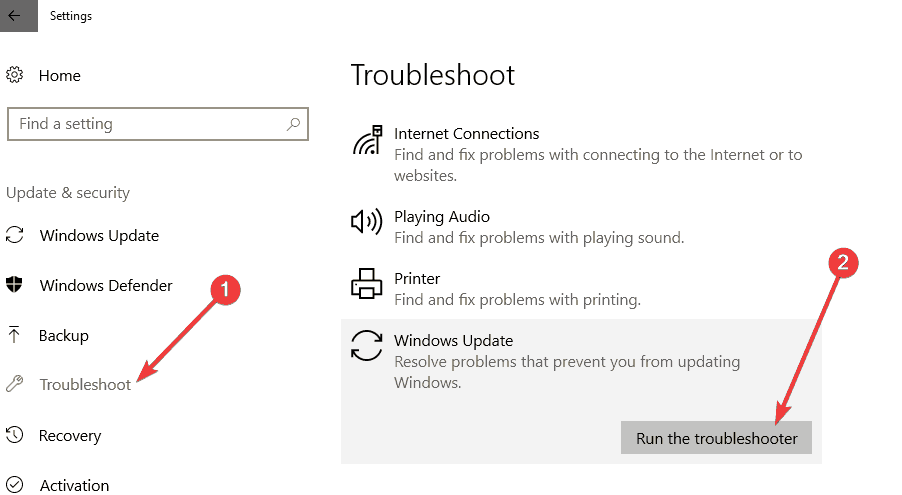
Task: Click the Activation checkmark icon
Action: (15, 485)
